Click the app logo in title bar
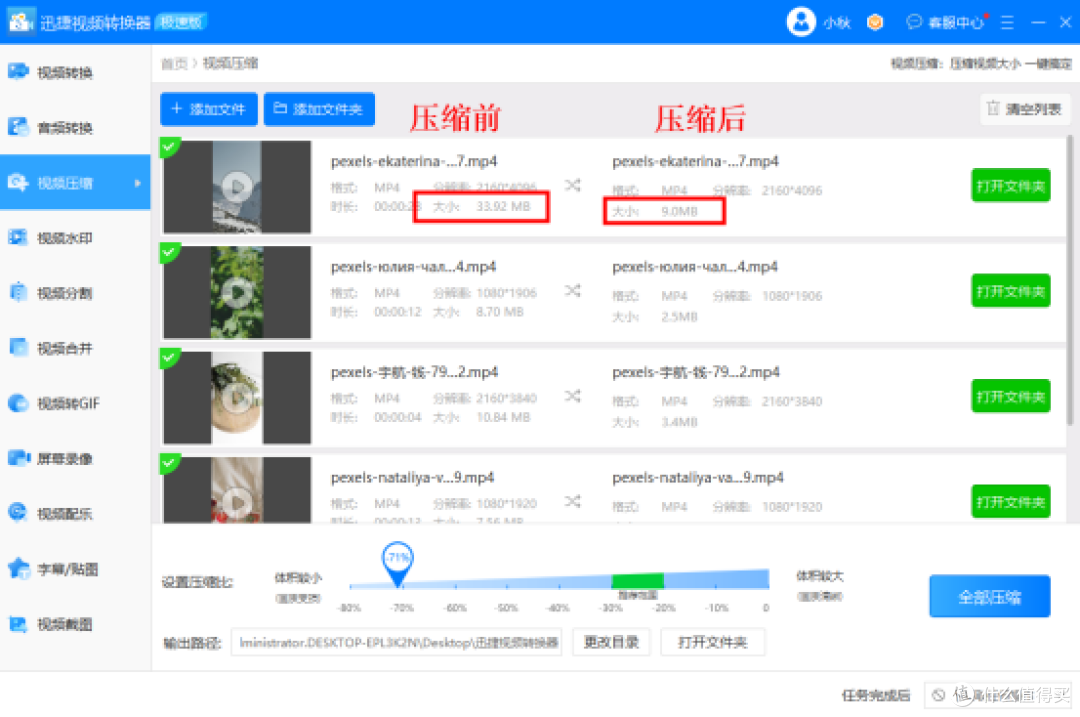The width and height of the screenshot is (1080, 717). point(21,22)
